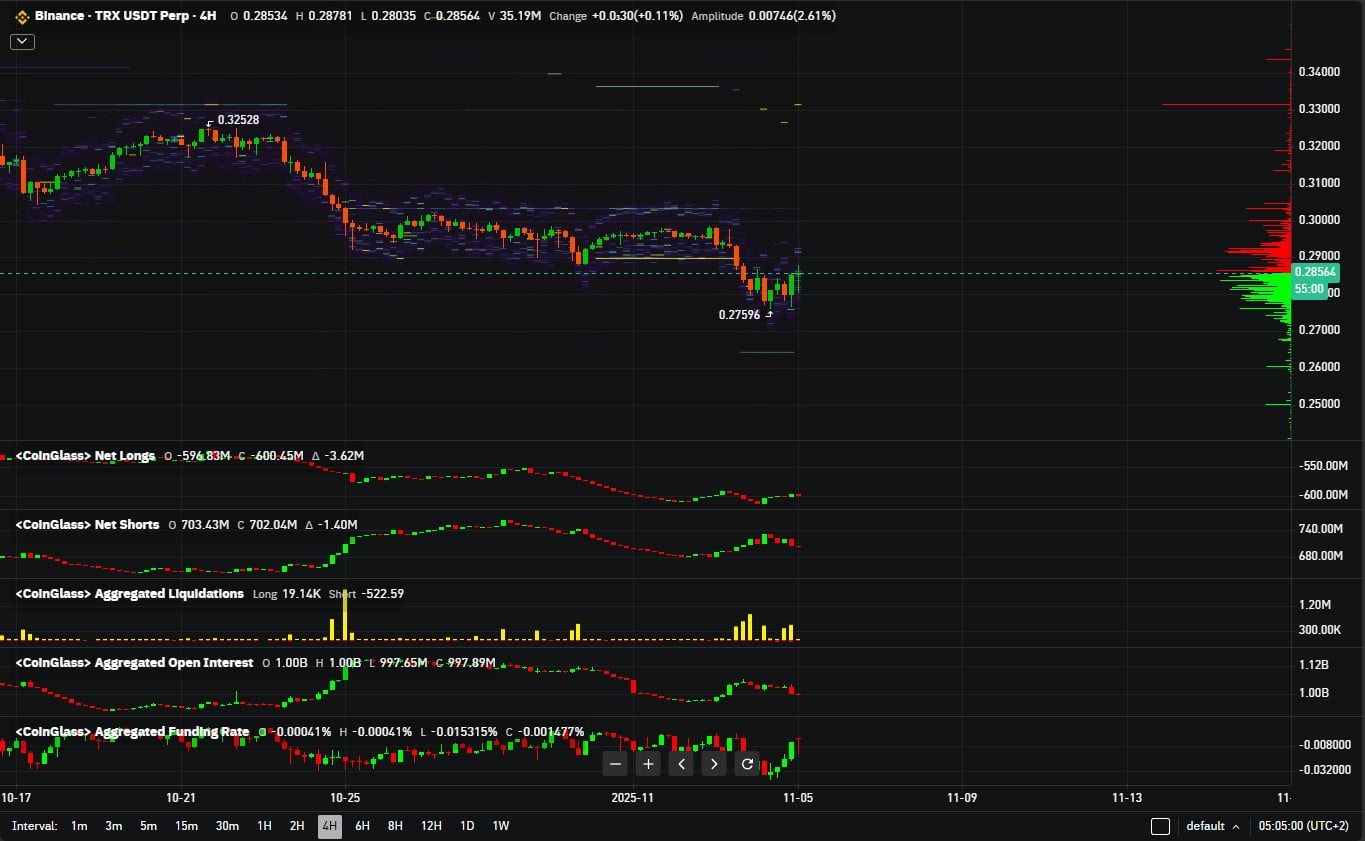This screenshot has height=841, width=1365.
Task: Reset the chart view with the refresh icon
Action: [x=747, y=764]
